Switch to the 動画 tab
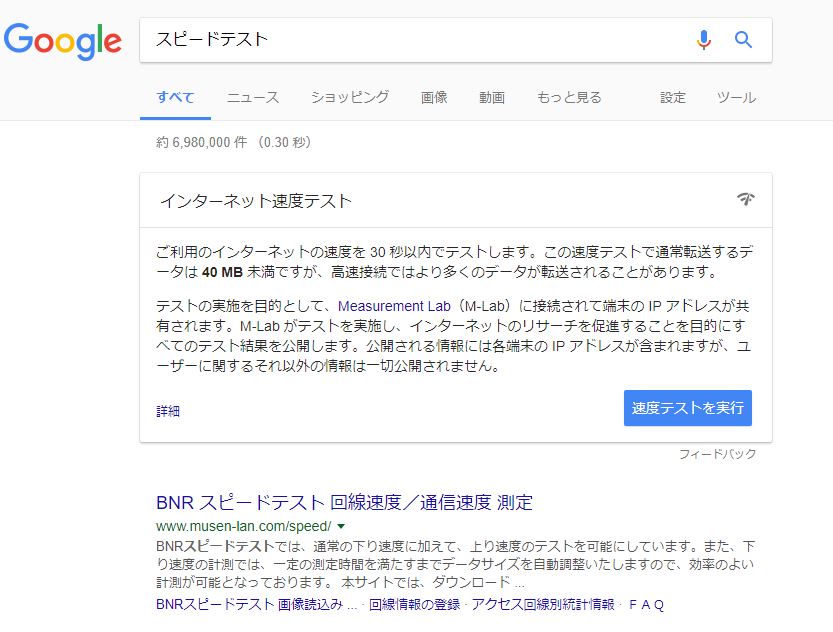 [492, 98]
